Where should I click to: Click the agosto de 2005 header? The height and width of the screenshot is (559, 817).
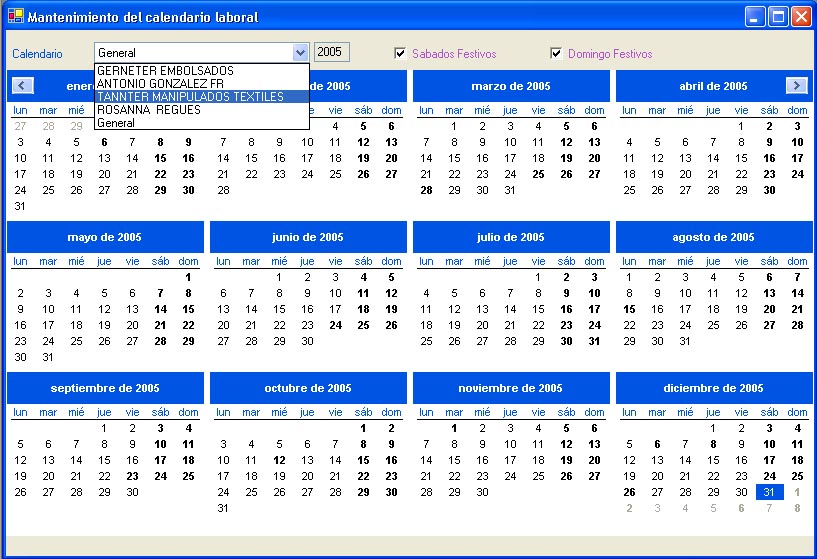coord(713,237)
